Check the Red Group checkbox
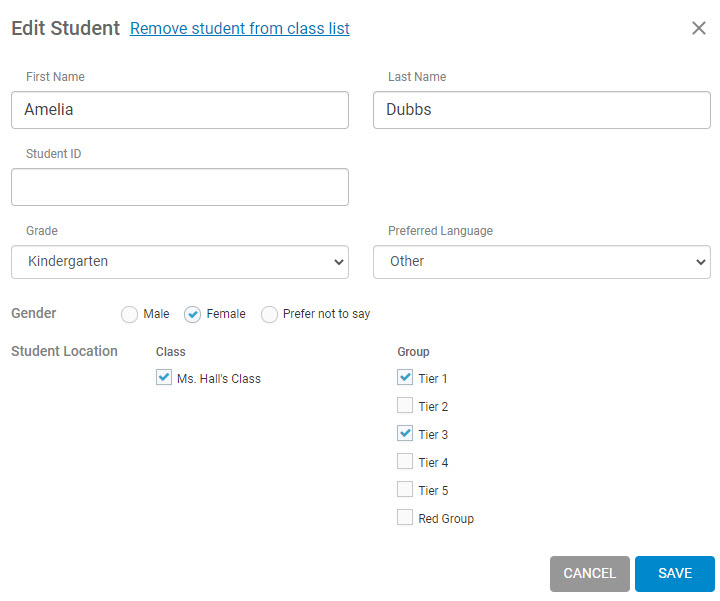The height and width of the screenshot is (601, 720). (405, 517)
